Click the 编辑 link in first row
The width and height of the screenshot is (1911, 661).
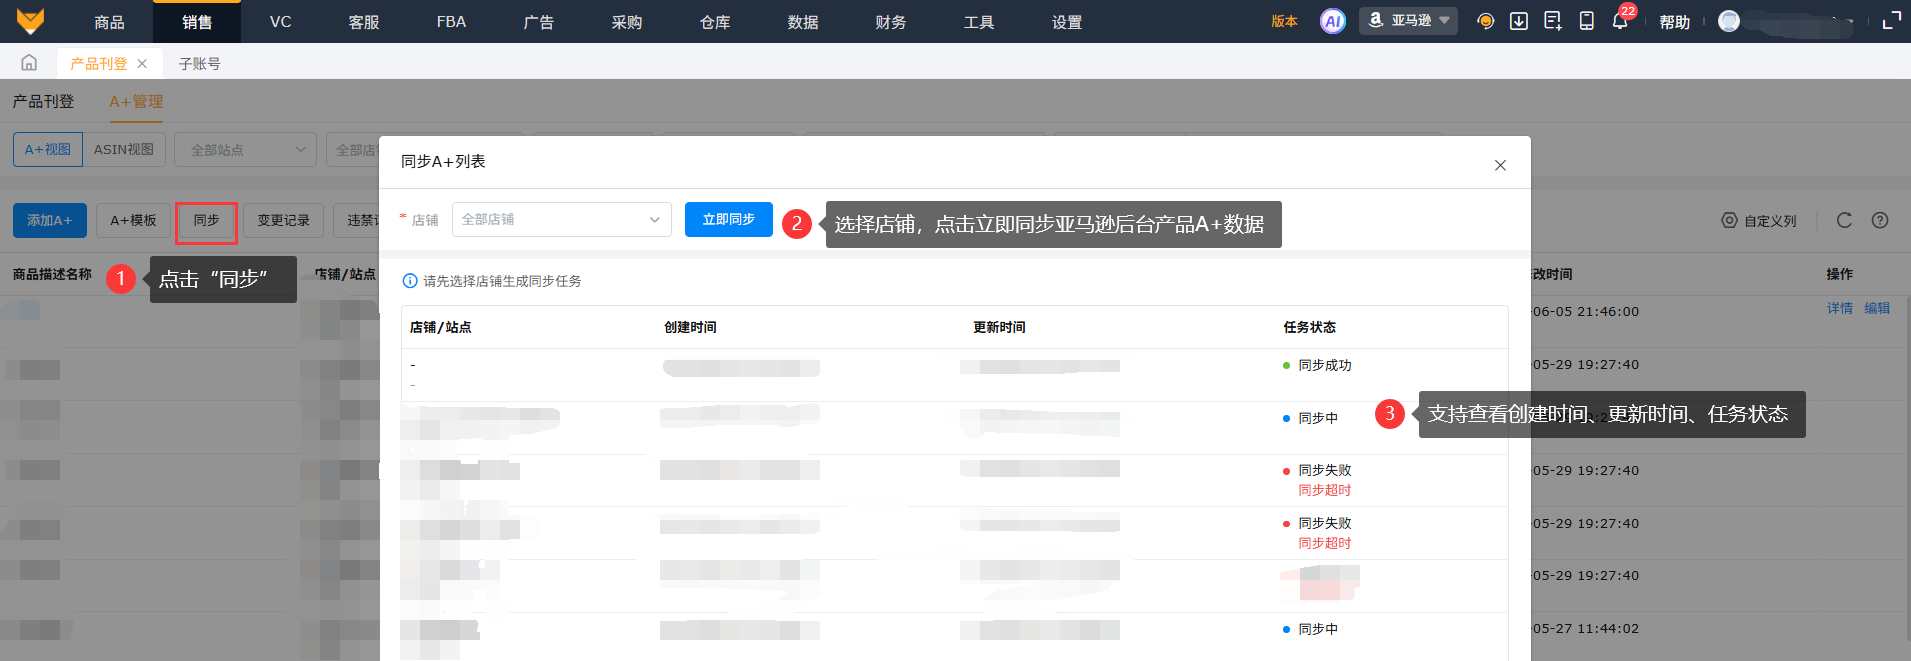click(1877, 308)
